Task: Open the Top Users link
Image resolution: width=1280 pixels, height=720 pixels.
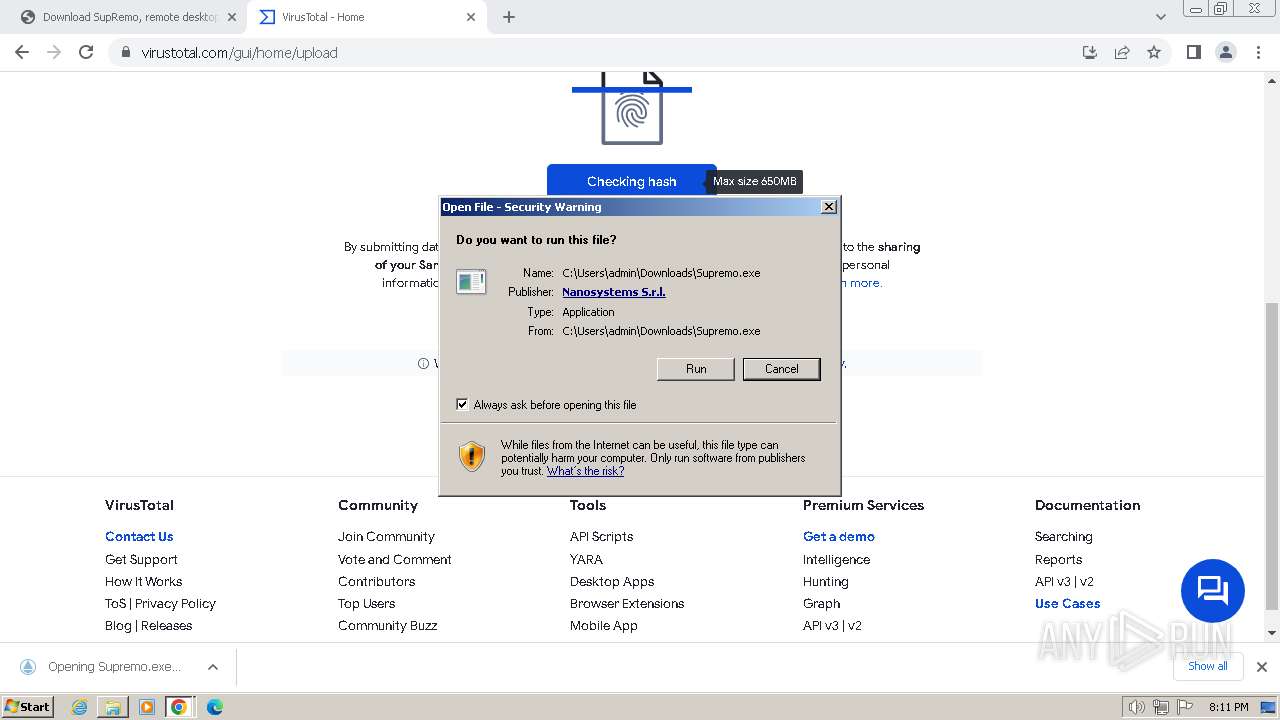Action: tap(366, 604)
